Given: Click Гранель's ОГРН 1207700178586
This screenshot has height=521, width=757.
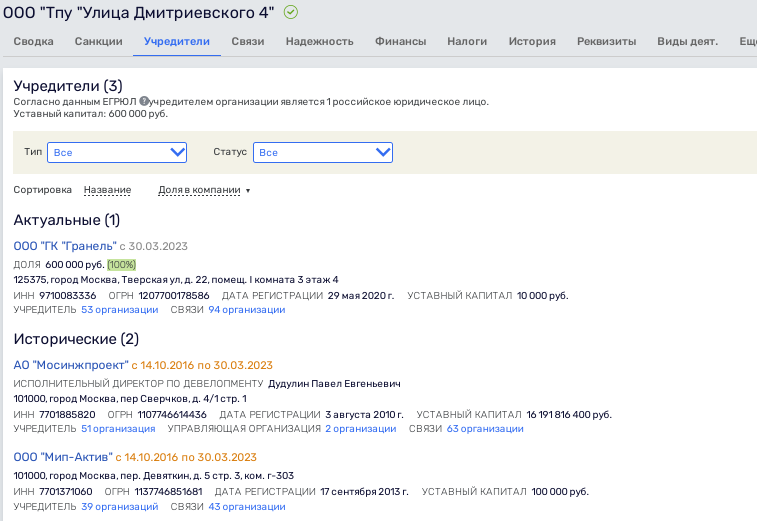Looking at the screenshot, I should pos(174,296).
